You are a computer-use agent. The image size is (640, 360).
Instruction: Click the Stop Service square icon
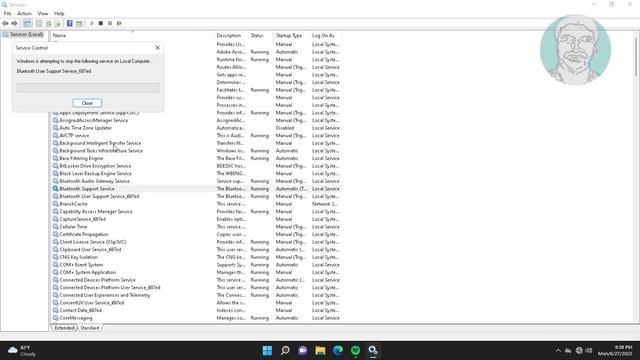pyautogui.click(x=101, y=24)
